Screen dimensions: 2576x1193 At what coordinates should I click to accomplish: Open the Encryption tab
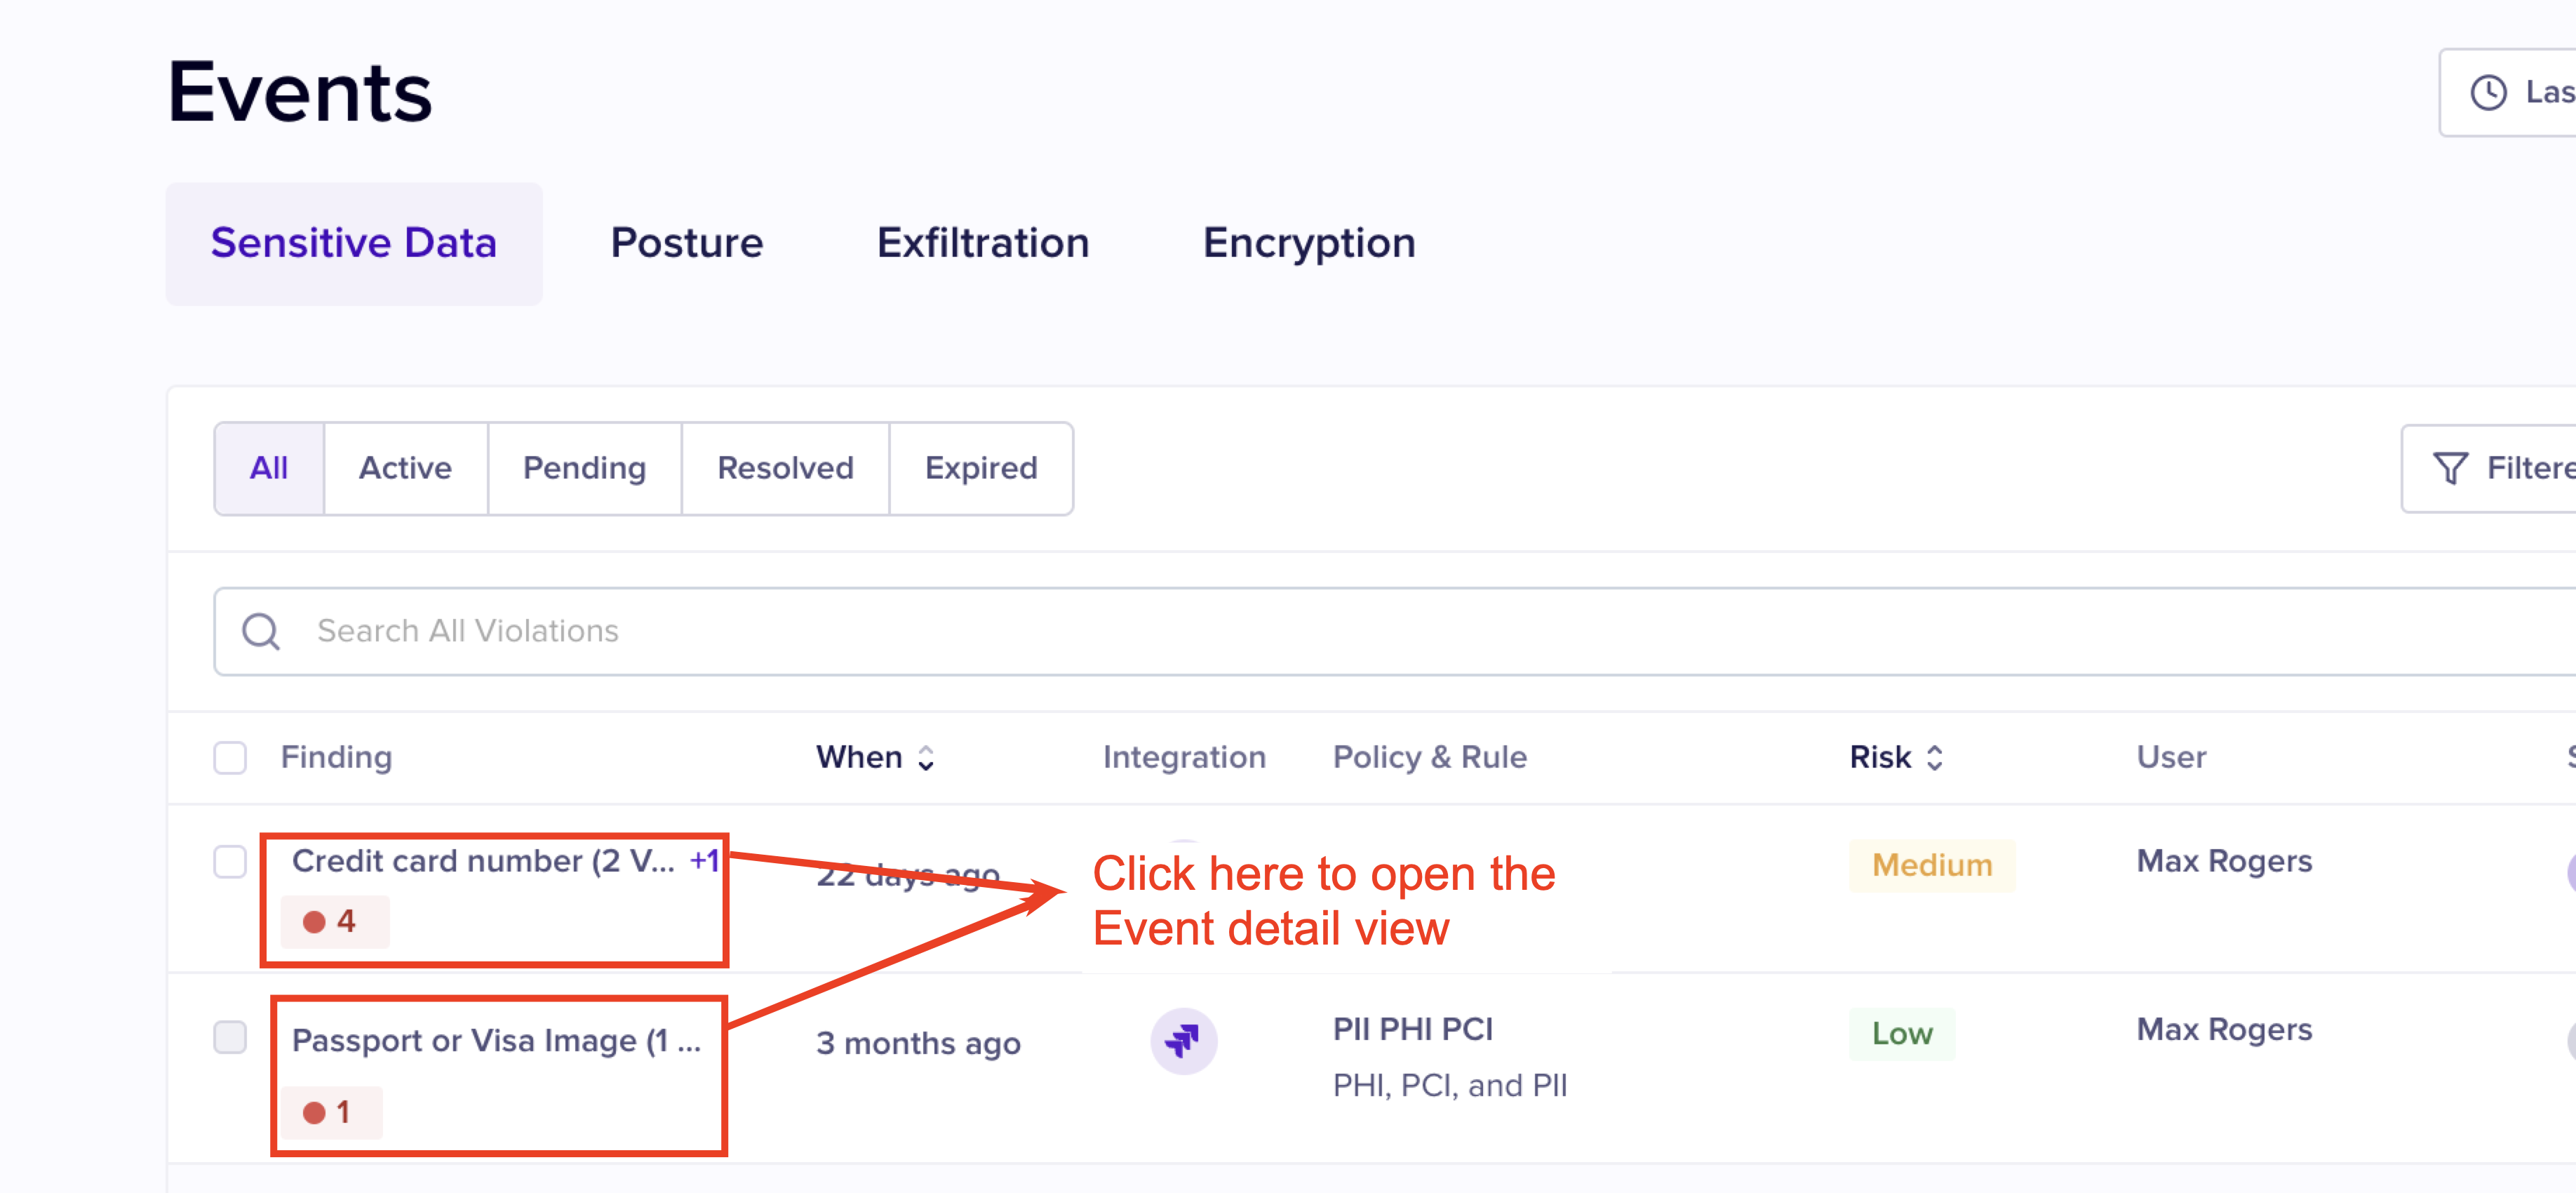pyautogui.click(x=1309, y=244)
